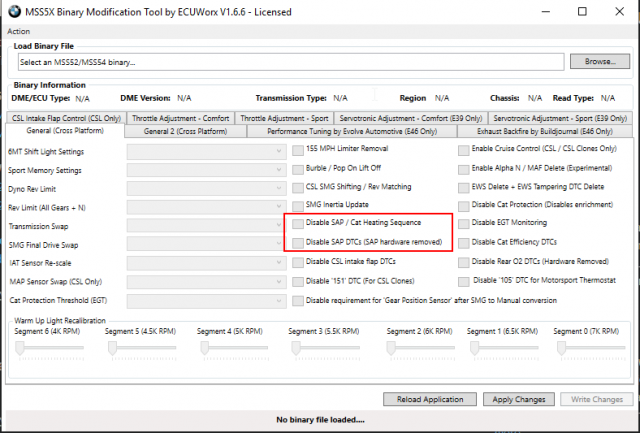Enable 155 MPH Limiter Removal checkbox
Screen dimensions: 640x433
click(298, 150)
